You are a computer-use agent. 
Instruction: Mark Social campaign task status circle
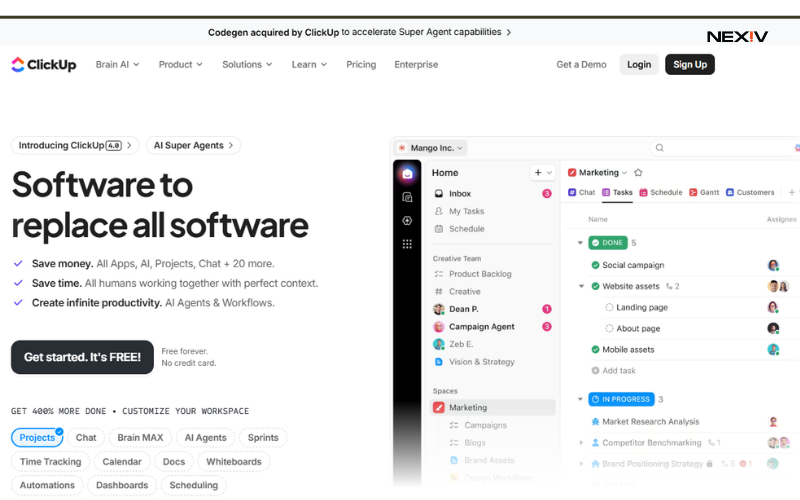595,265
